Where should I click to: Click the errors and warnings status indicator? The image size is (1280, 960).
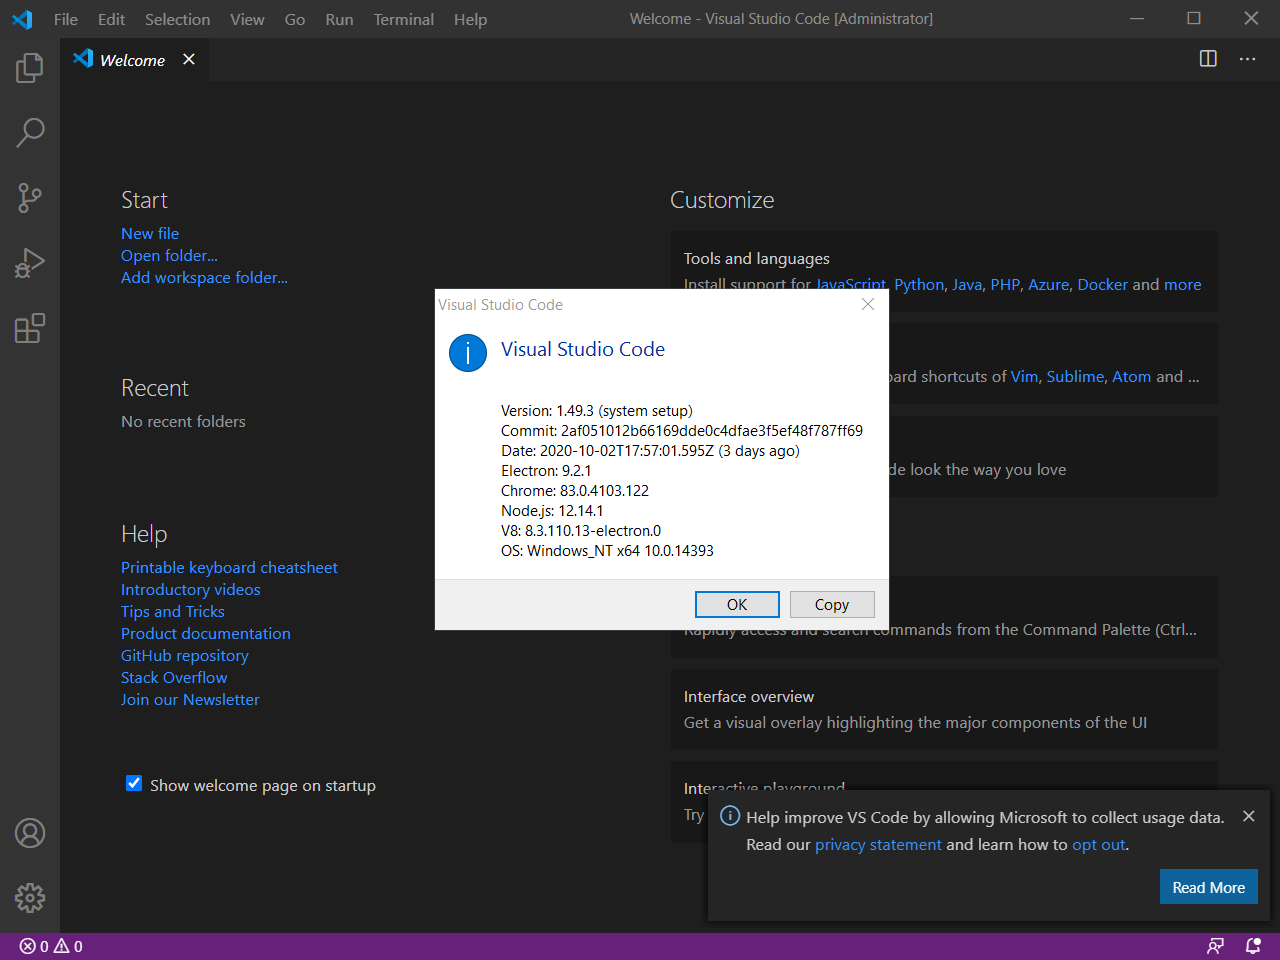(x=51, y=946)
